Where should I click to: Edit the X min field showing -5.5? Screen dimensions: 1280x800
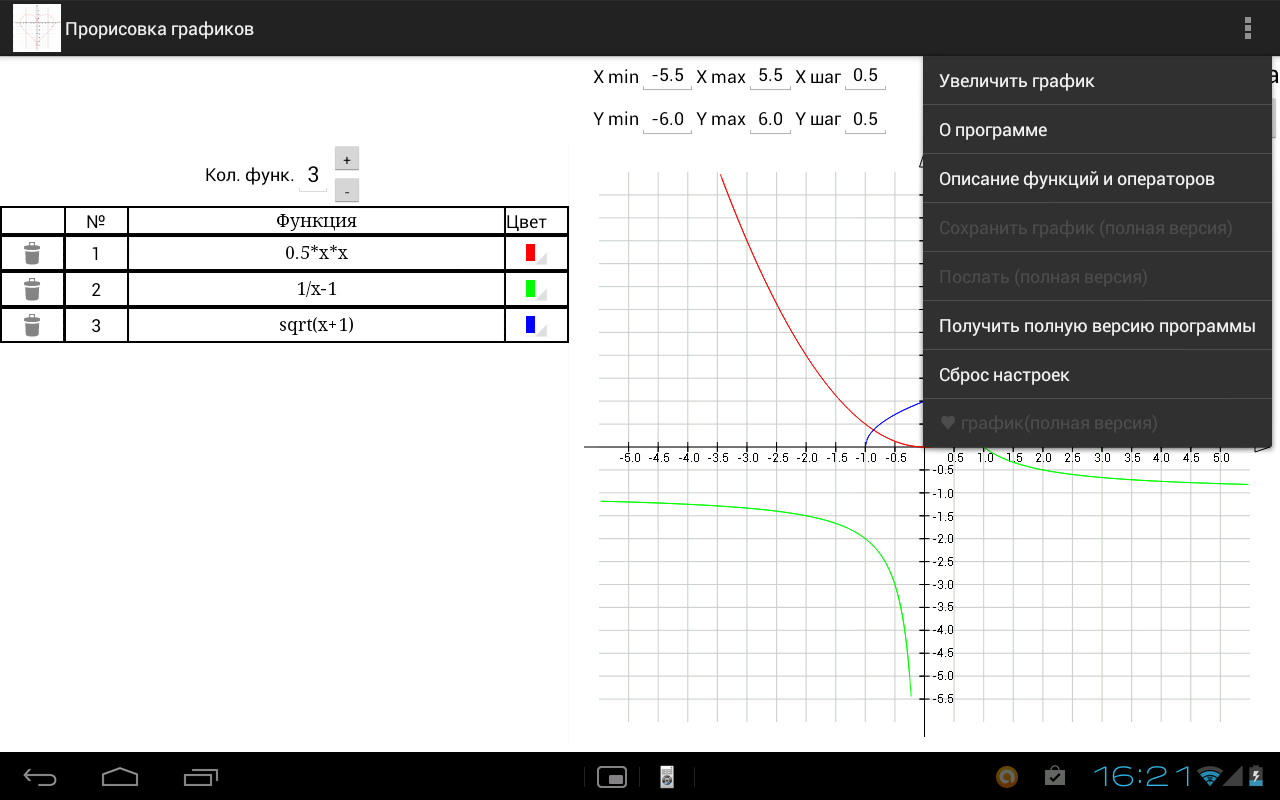coord(667,76)
